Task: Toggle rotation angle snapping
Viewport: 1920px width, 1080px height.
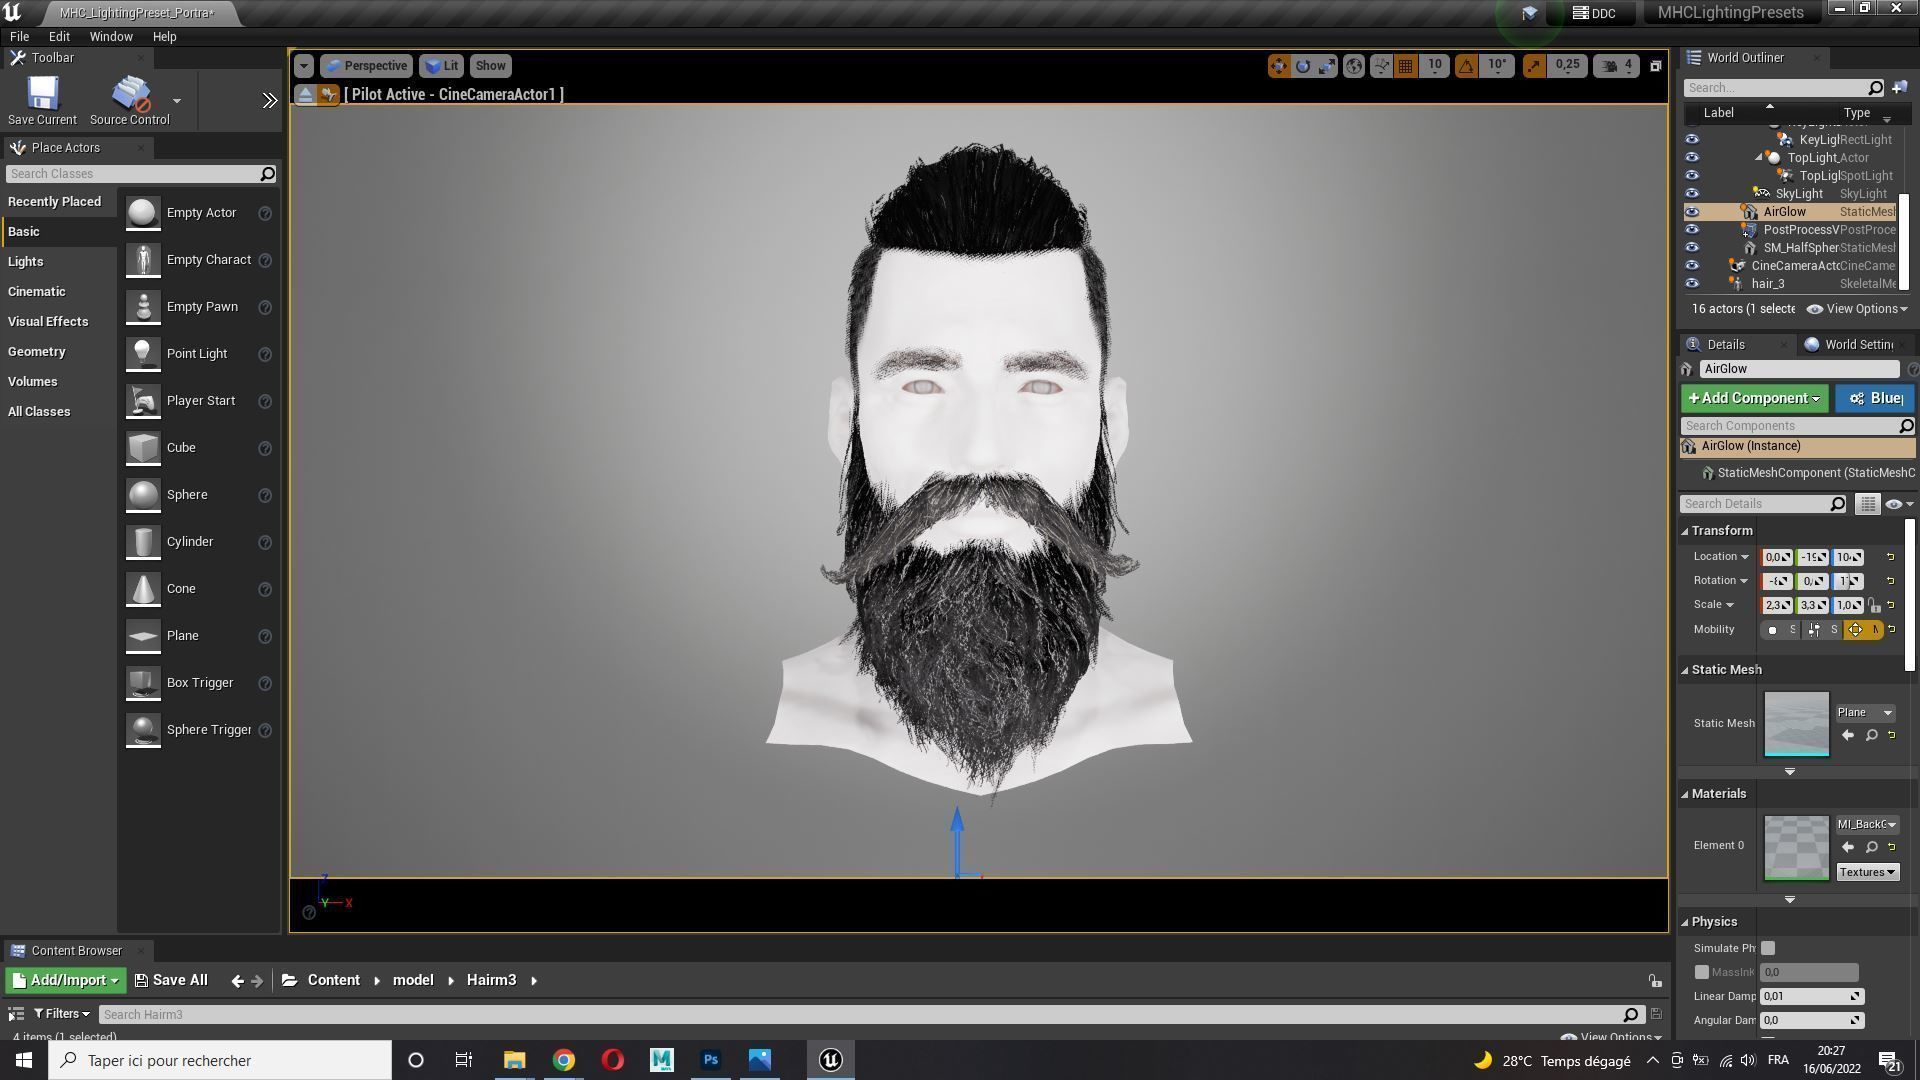Action: [x=1466, y=66]
